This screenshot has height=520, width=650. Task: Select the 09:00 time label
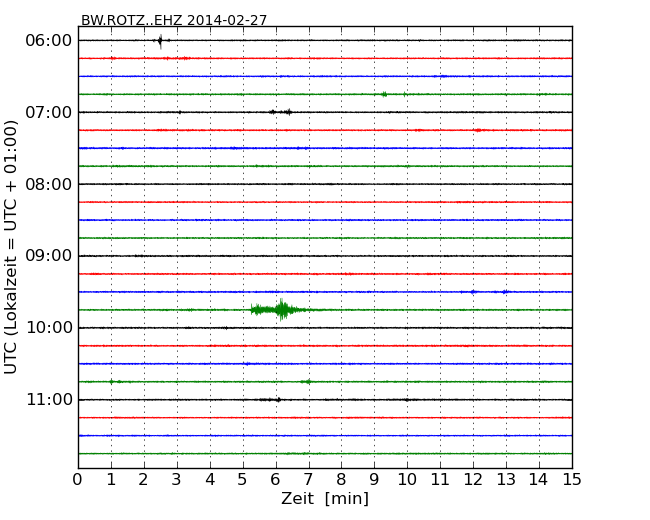click(x=48, y=256)
